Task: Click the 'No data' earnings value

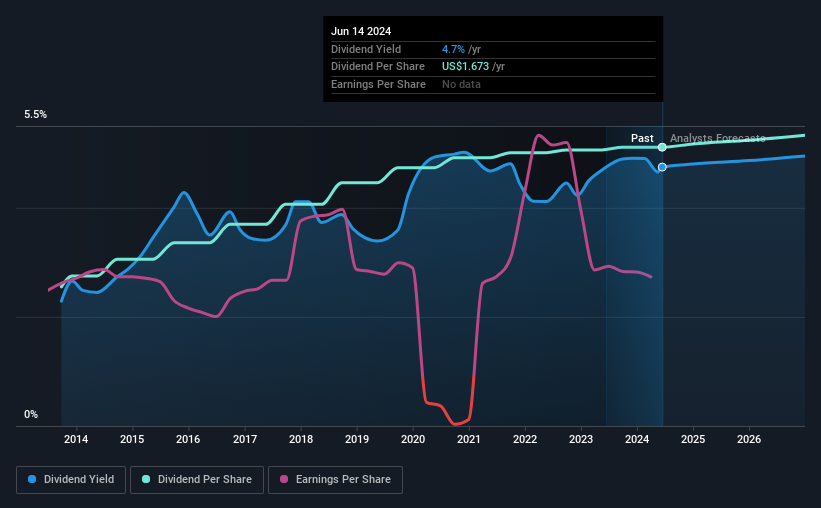Action: 461,84
